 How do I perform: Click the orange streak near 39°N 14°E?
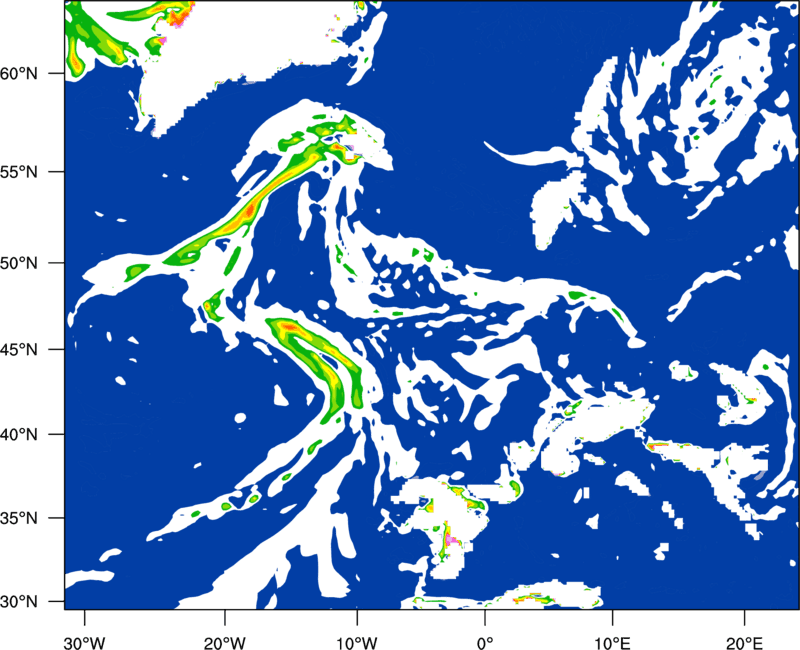(x=658, y=446)
